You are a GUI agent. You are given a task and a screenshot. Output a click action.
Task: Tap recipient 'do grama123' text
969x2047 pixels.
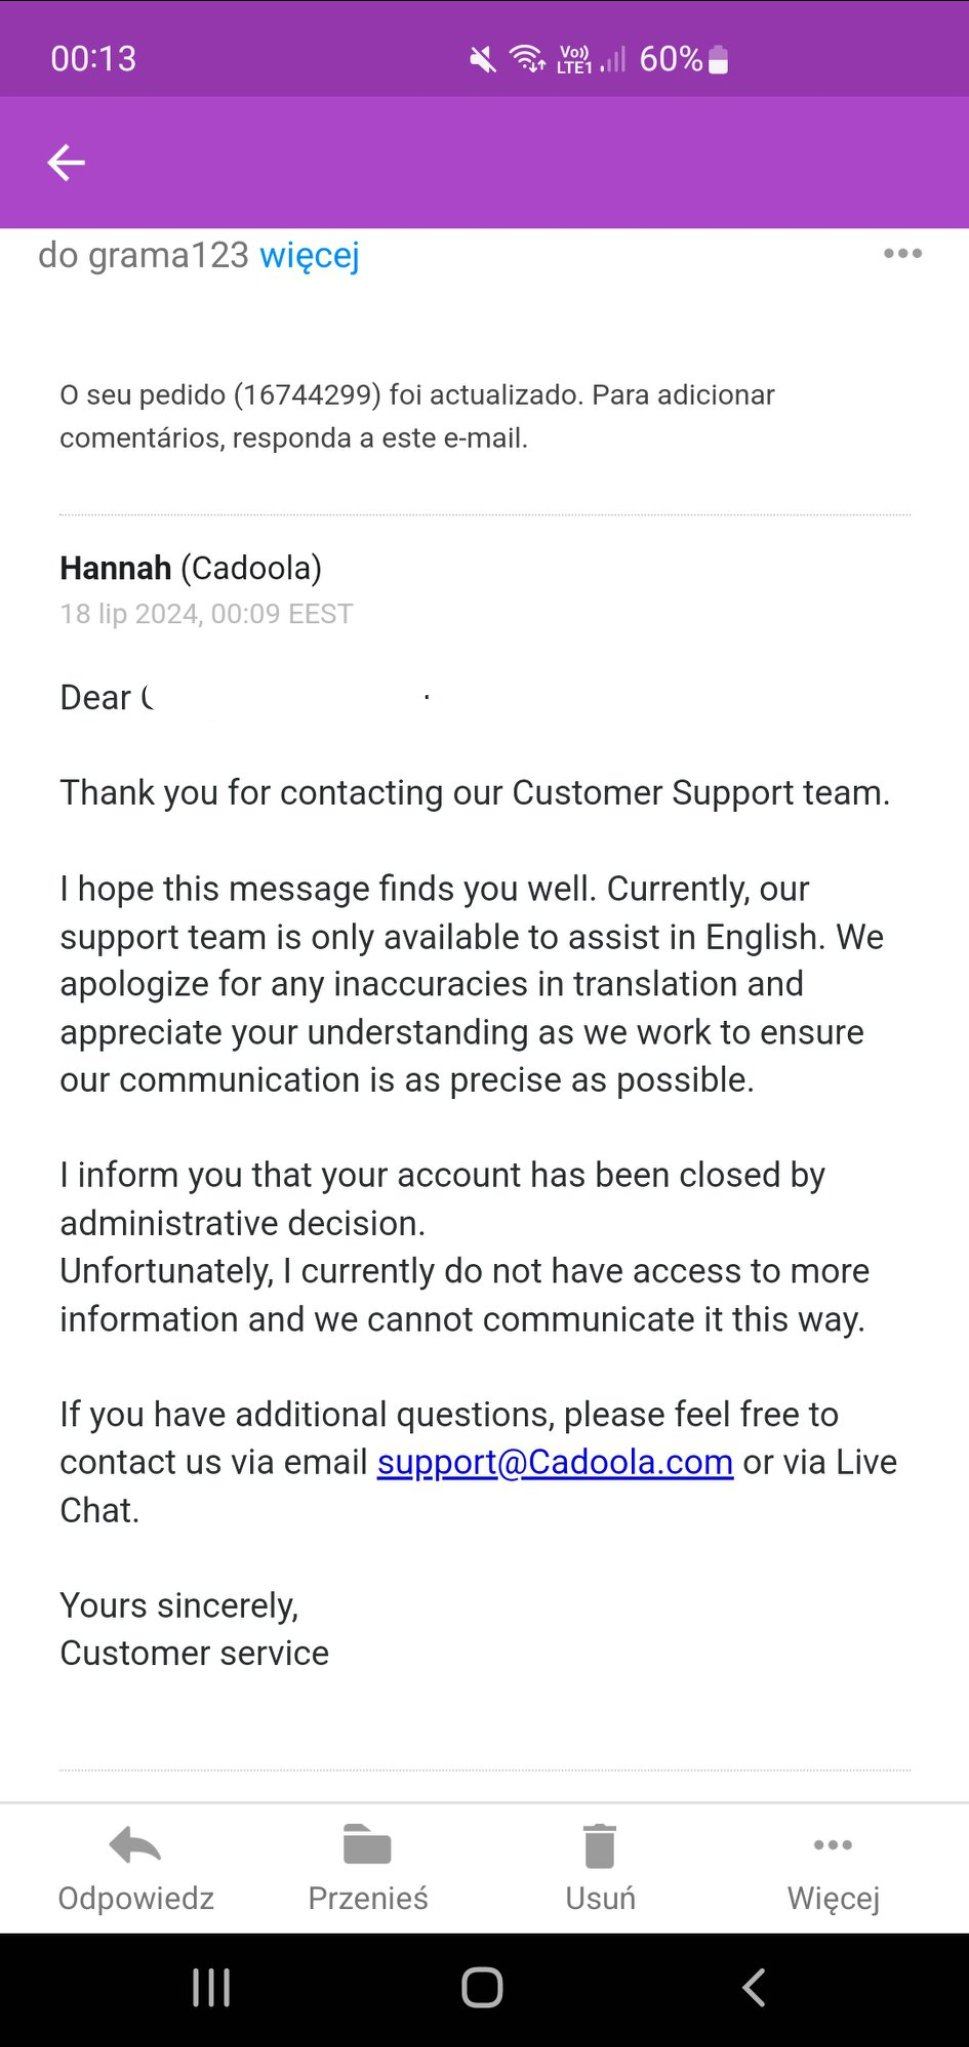[x=143, y=256]
